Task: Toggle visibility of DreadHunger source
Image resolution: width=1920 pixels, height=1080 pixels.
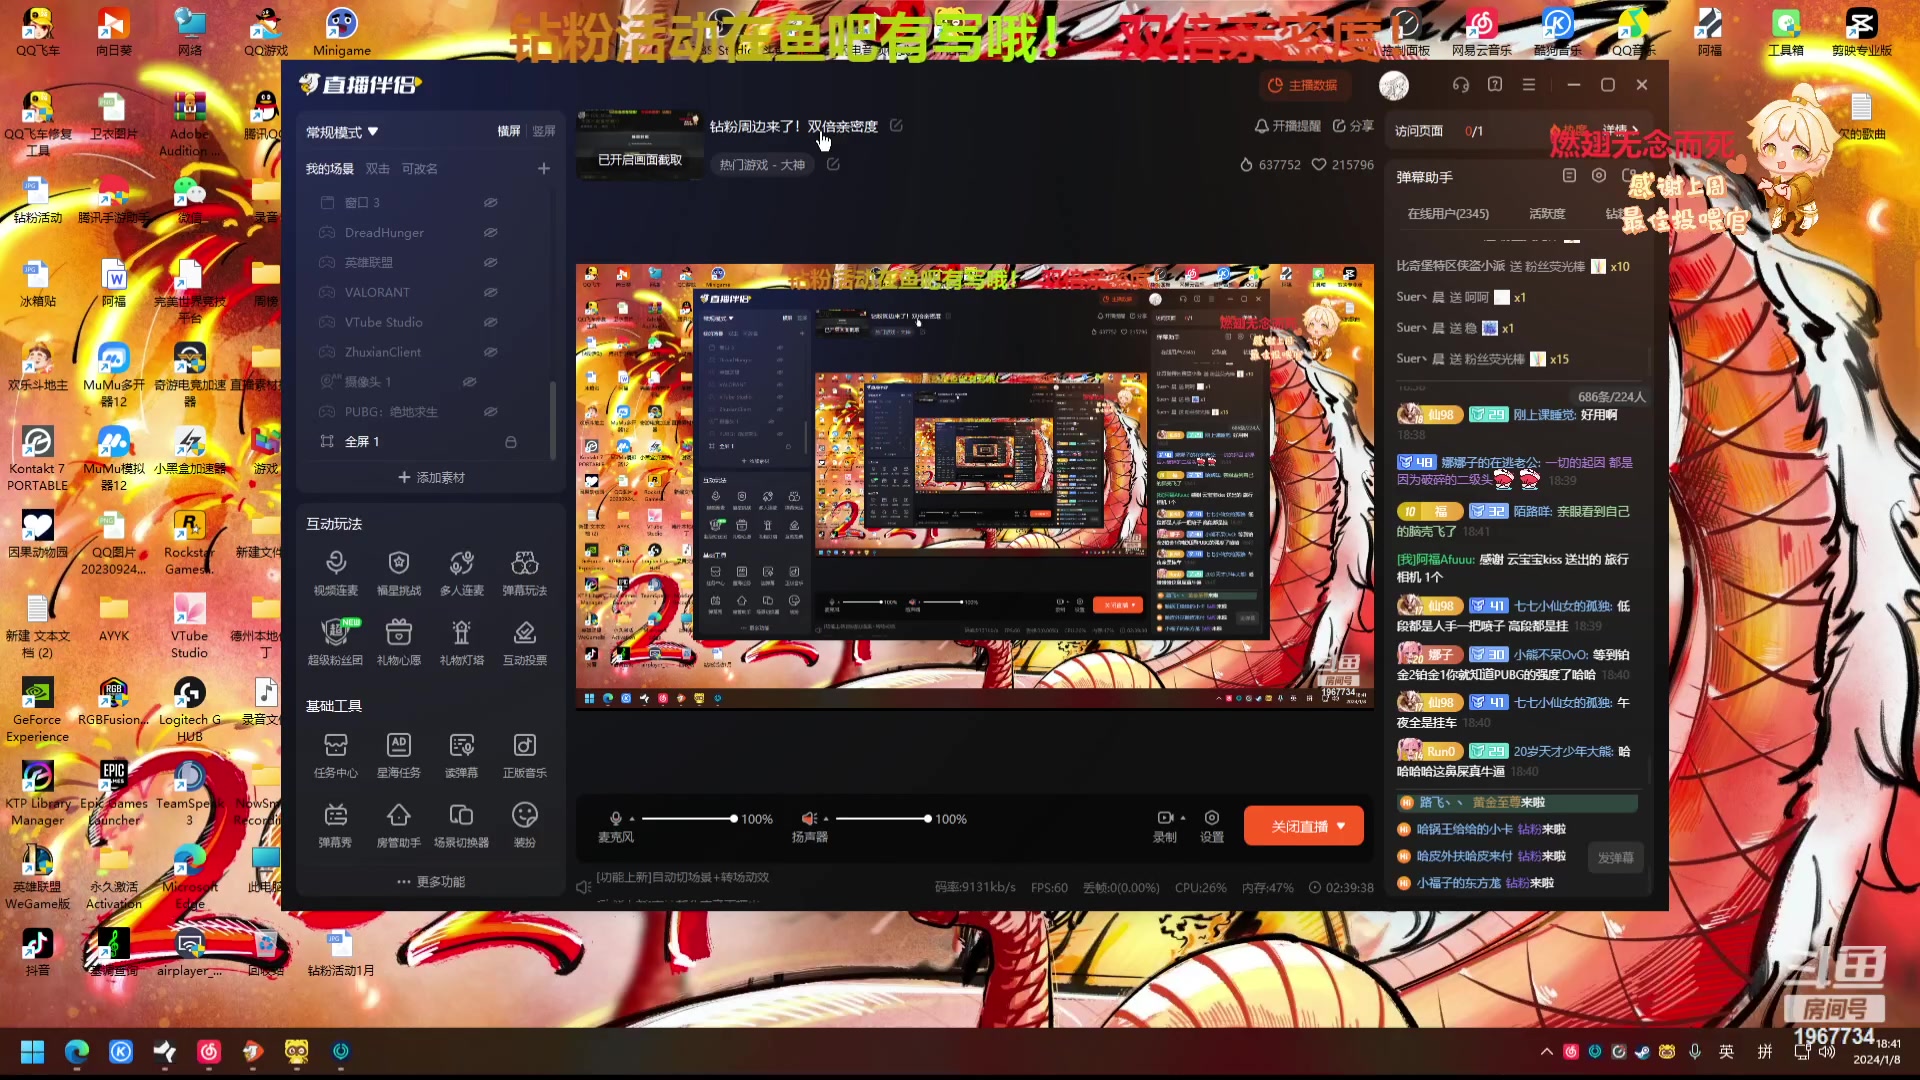Action: [x=491, y=233]
